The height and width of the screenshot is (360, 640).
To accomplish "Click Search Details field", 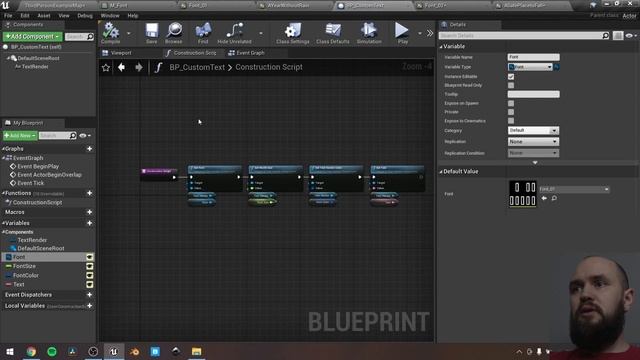I will click(x=524, y=36).
